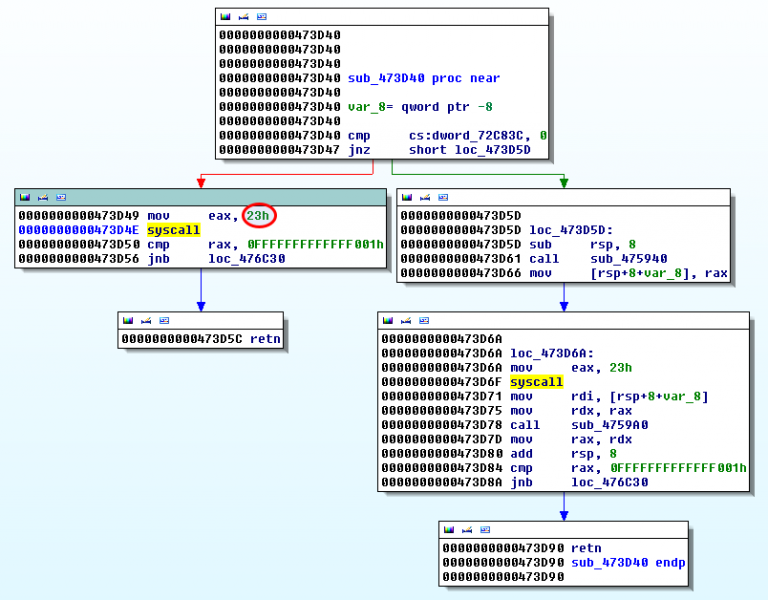Viewport: 768px width, 600px height.
Task: Click the color icon on the selected 473D49 node
Action: [23, 197]
